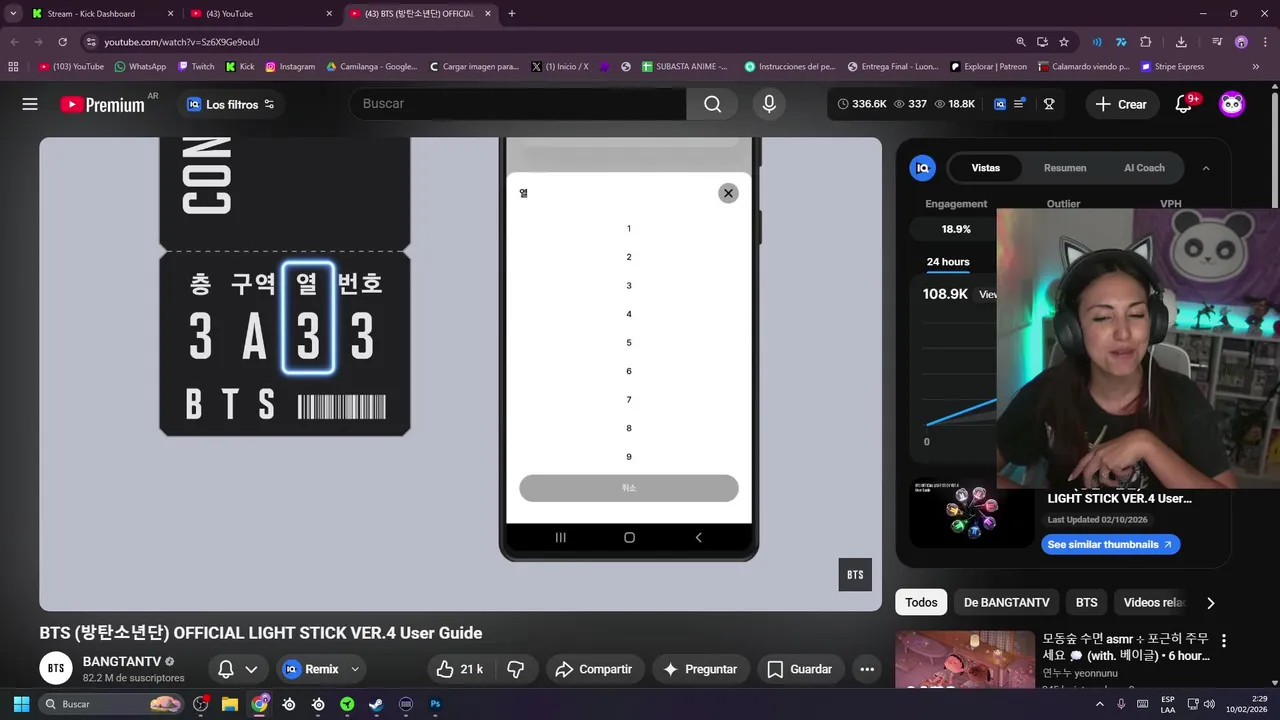This screenshot has width=1280, height=720.
Task: Select the De BANGTANTV filter chip
Action: pos(1006,603)
